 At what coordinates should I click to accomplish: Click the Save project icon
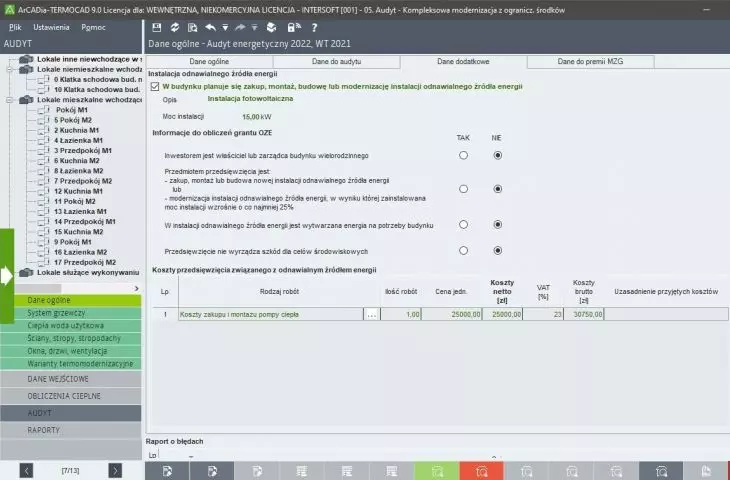156,27
